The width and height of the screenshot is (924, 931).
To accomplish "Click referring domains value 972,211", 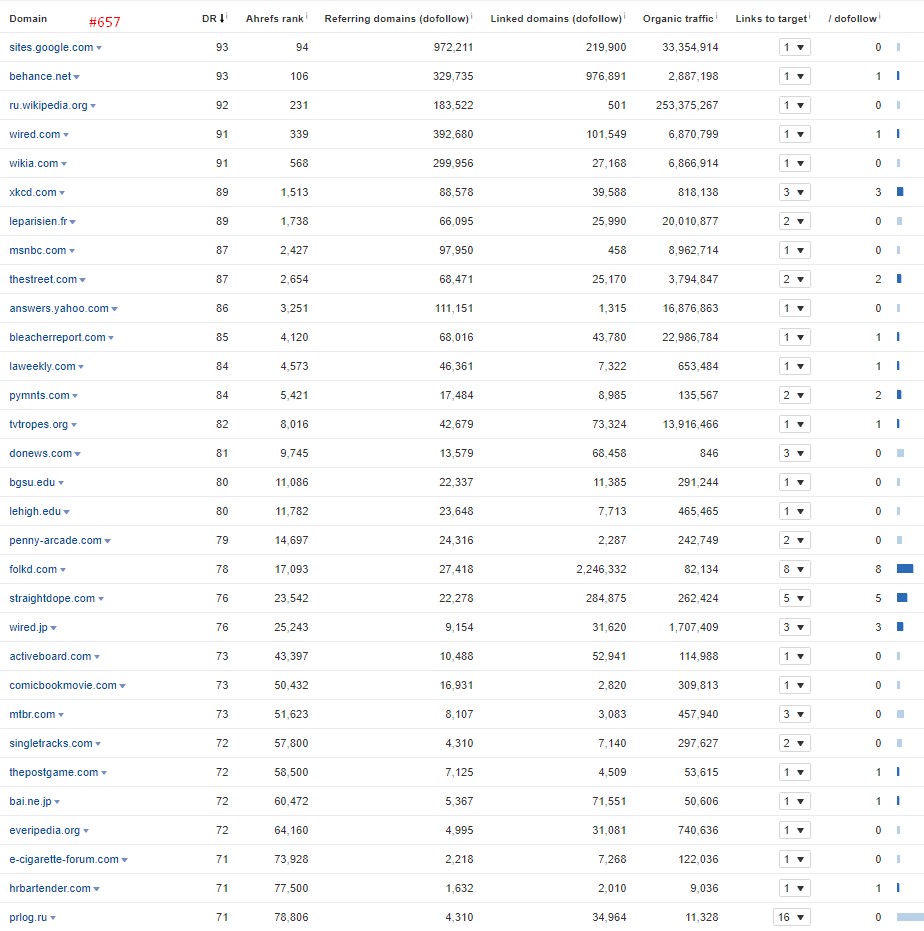I will pos(453,48).
